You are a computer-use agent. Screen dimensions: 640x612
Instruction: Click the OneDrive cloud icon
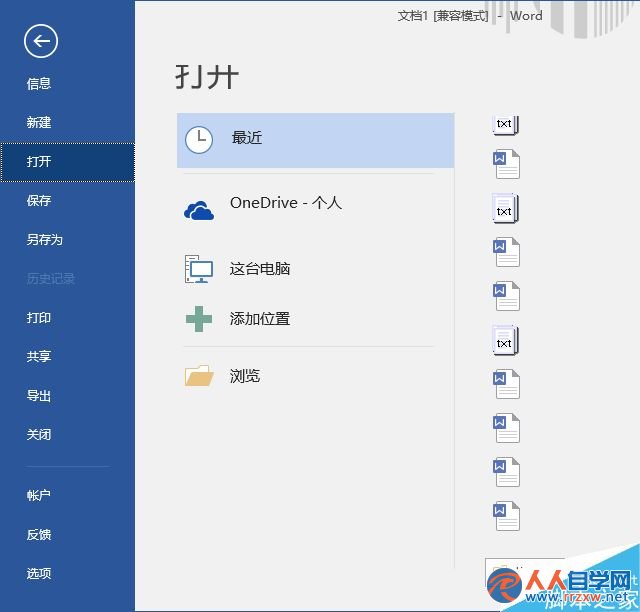199,211
